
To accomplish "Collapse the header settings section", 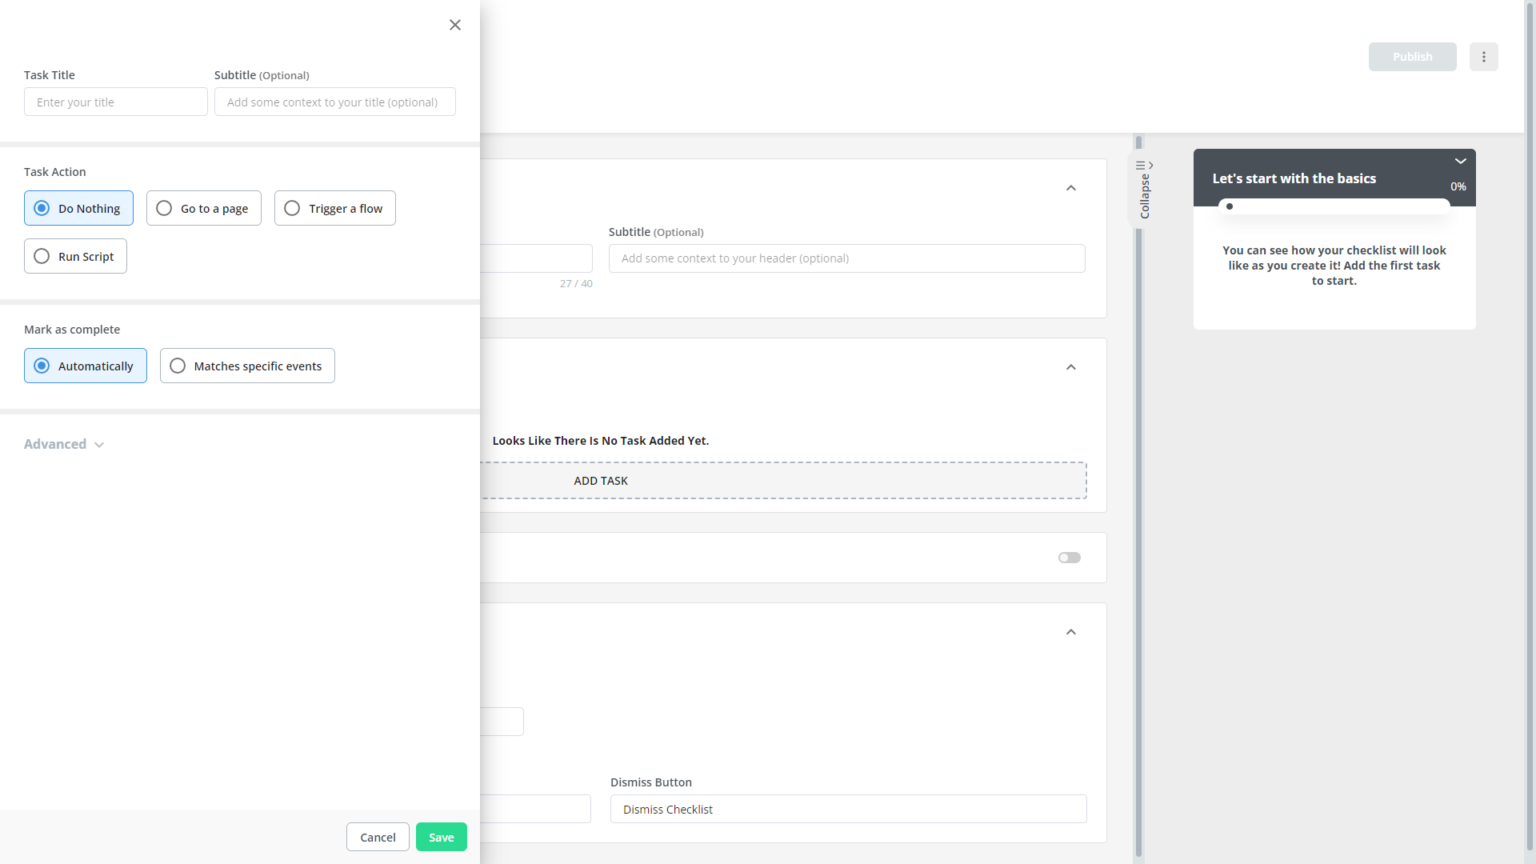I will [1070, 188].
